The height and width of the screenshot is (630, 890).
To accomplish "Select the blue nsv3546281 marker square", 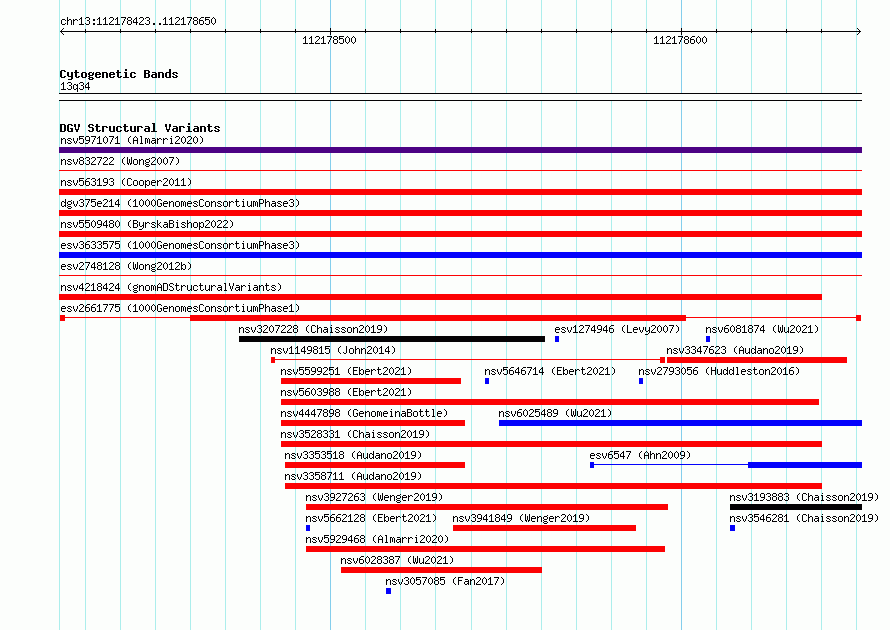I will tap(732, 528).
